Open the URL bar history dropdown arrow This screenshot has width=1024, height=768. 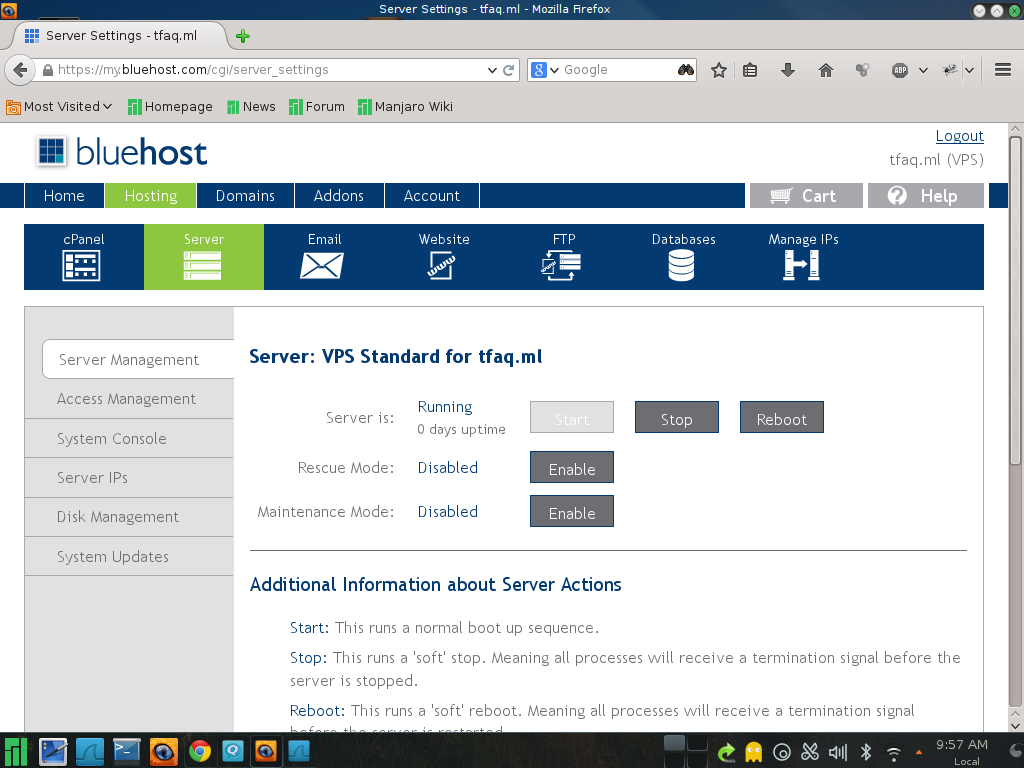(492, 70)
